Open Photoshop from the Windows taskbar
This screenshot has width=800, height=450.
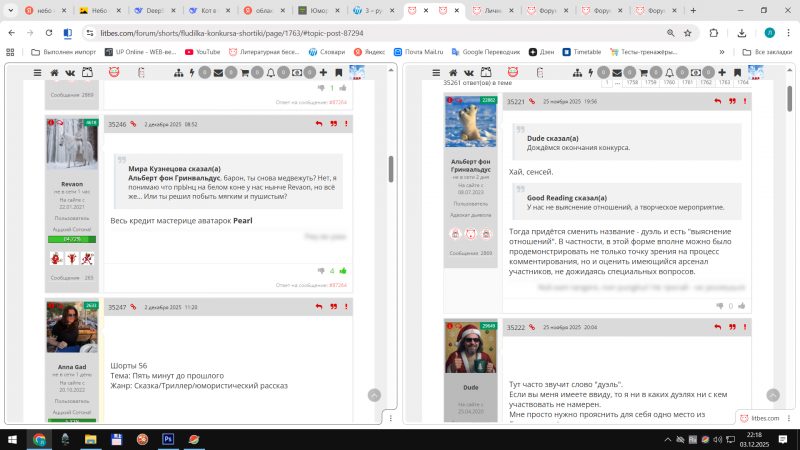168,439
